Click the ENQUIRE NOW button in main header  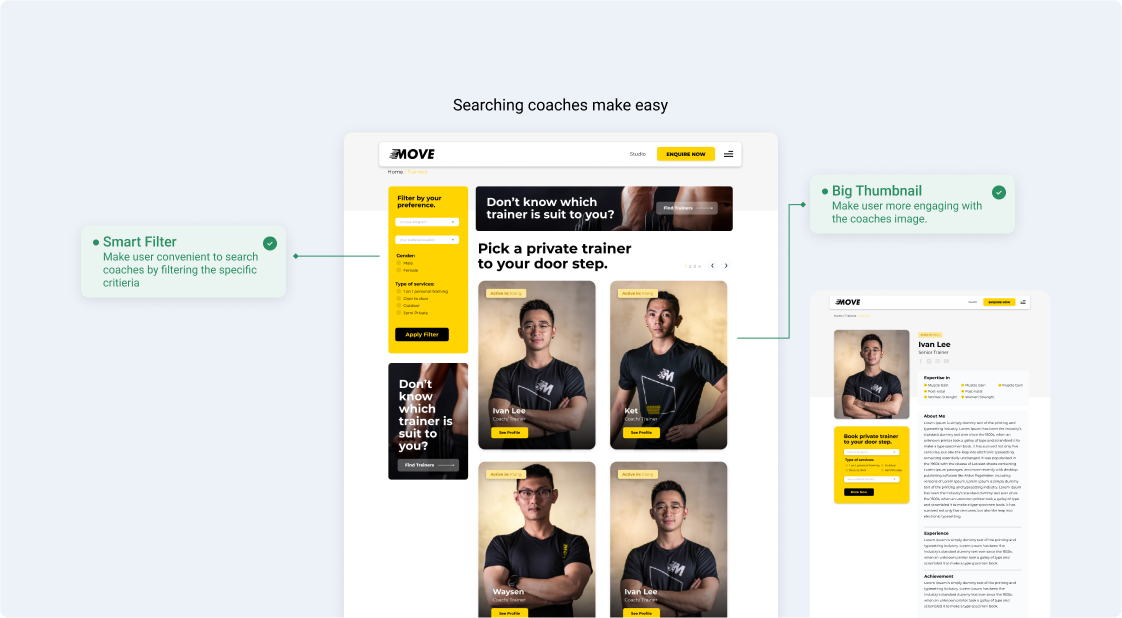[x=686, y=154]
